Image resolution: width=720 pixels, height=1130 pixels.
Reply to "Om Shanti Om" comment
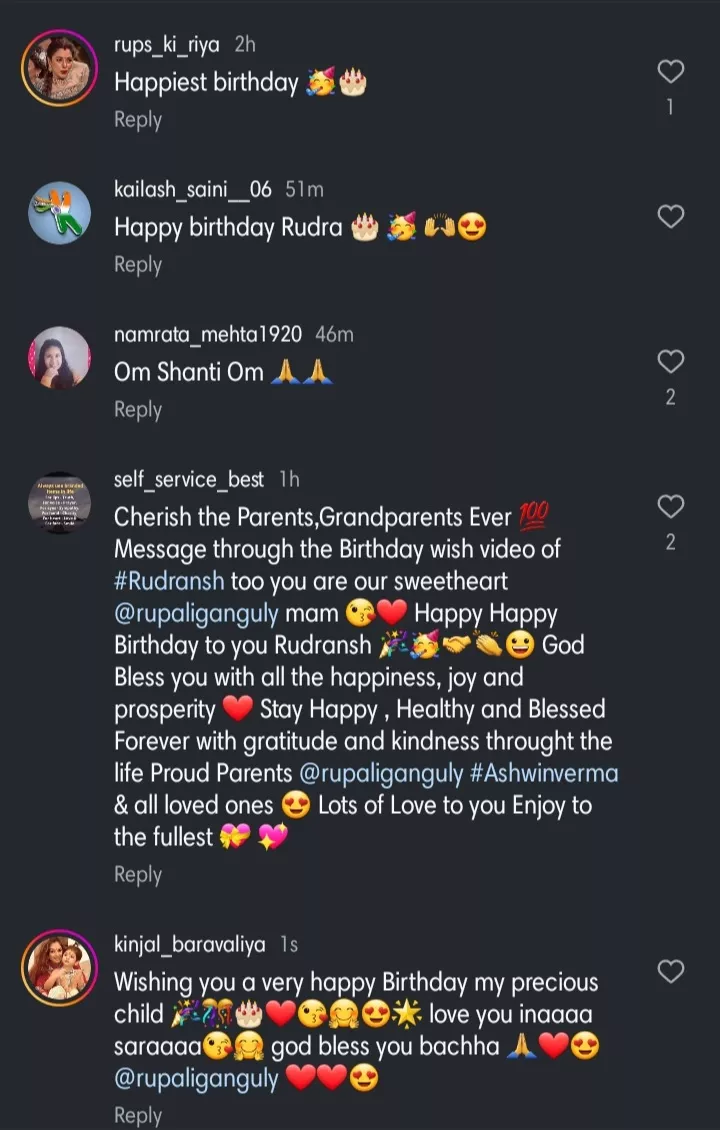138,410
